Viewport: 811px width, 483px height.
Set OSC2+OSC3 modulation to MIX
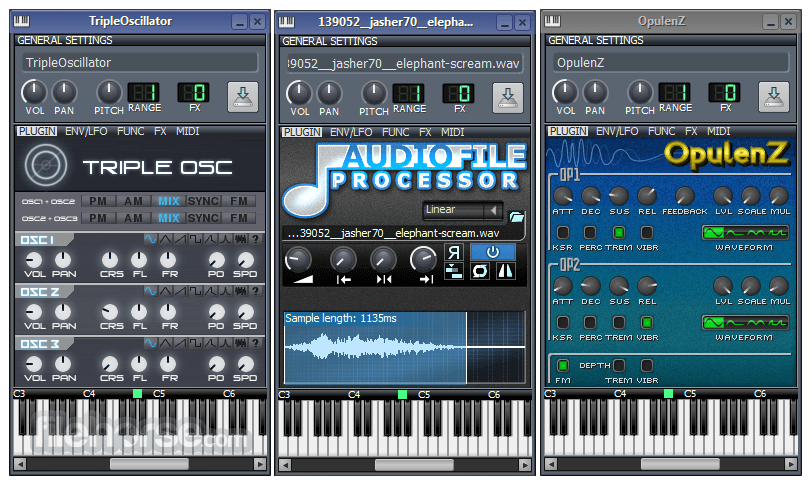coord(169,218)
